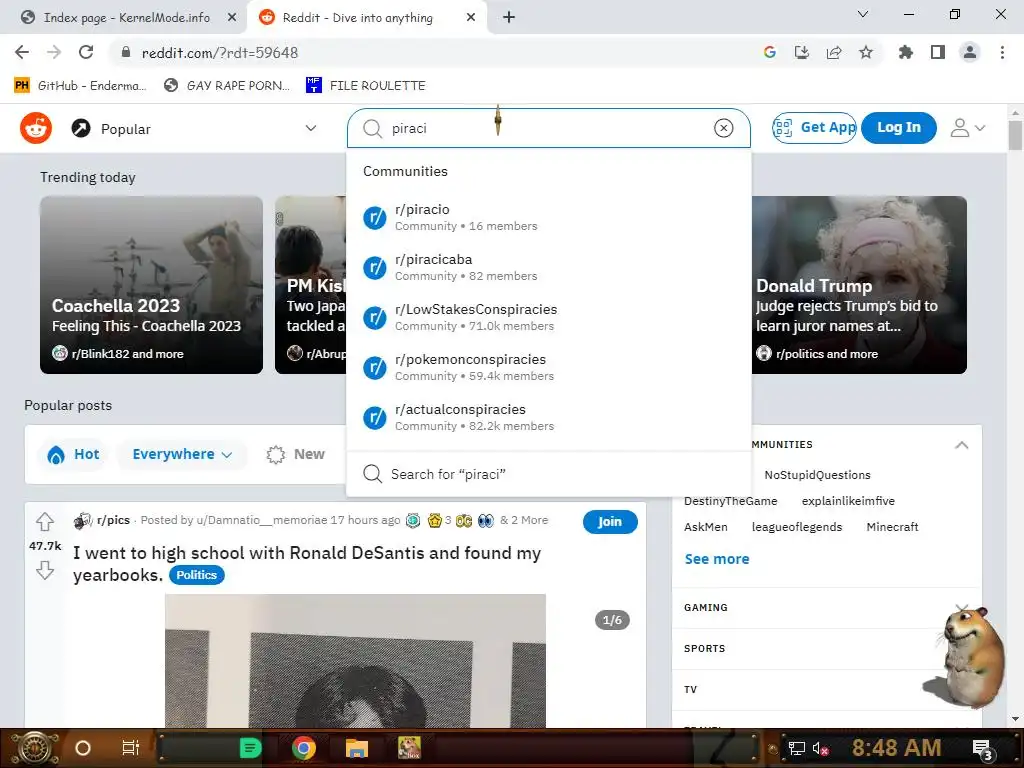Close the Reddit browser tab

[x=471, y=18]
